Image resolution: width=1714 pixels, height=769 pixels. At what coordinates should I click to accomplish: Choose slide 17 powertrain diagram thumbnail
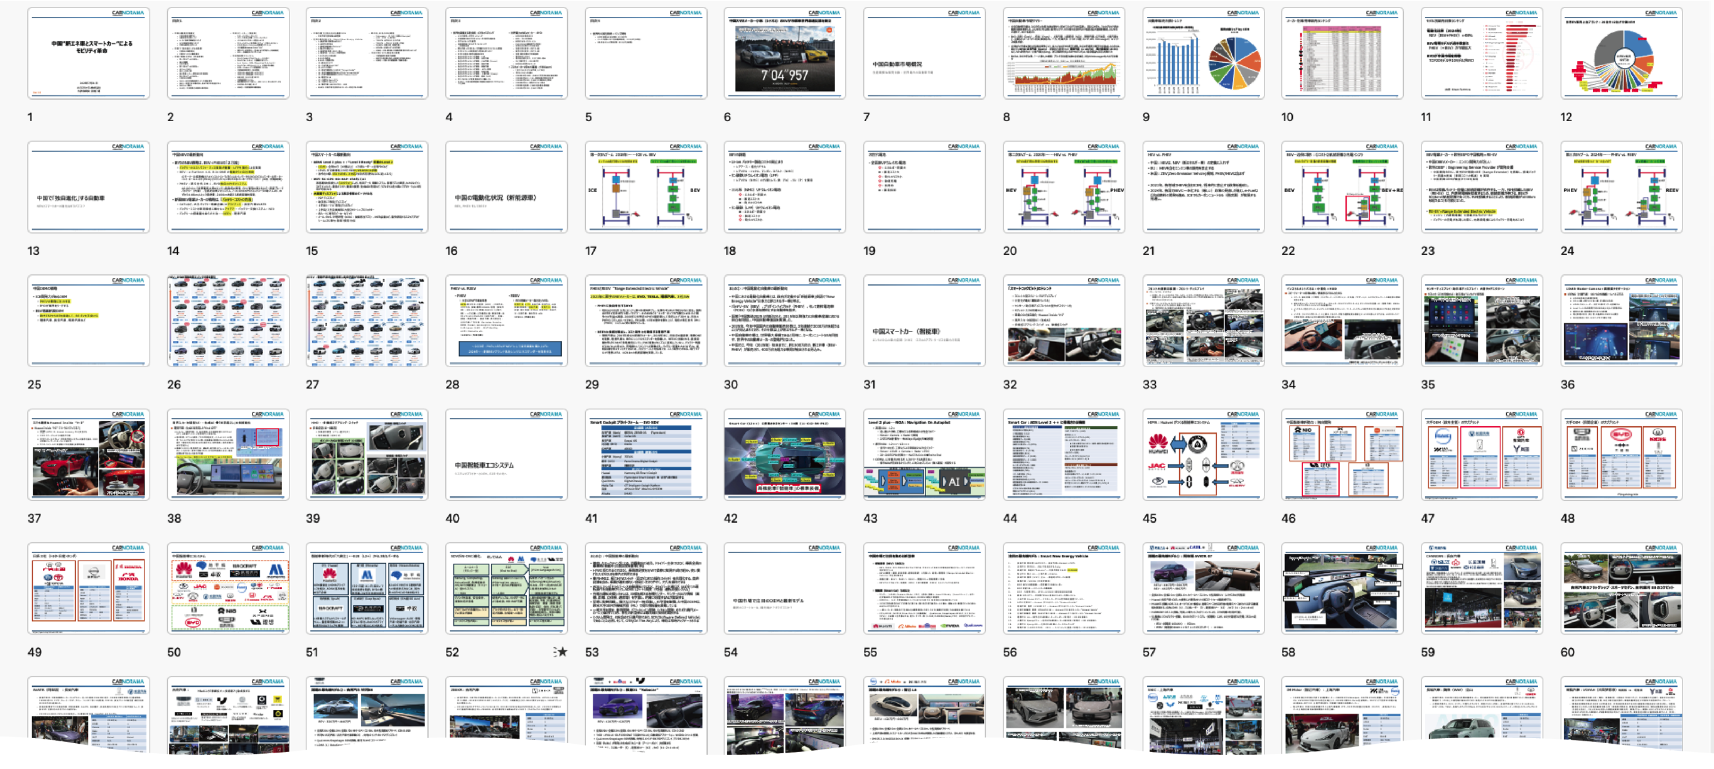646,187
